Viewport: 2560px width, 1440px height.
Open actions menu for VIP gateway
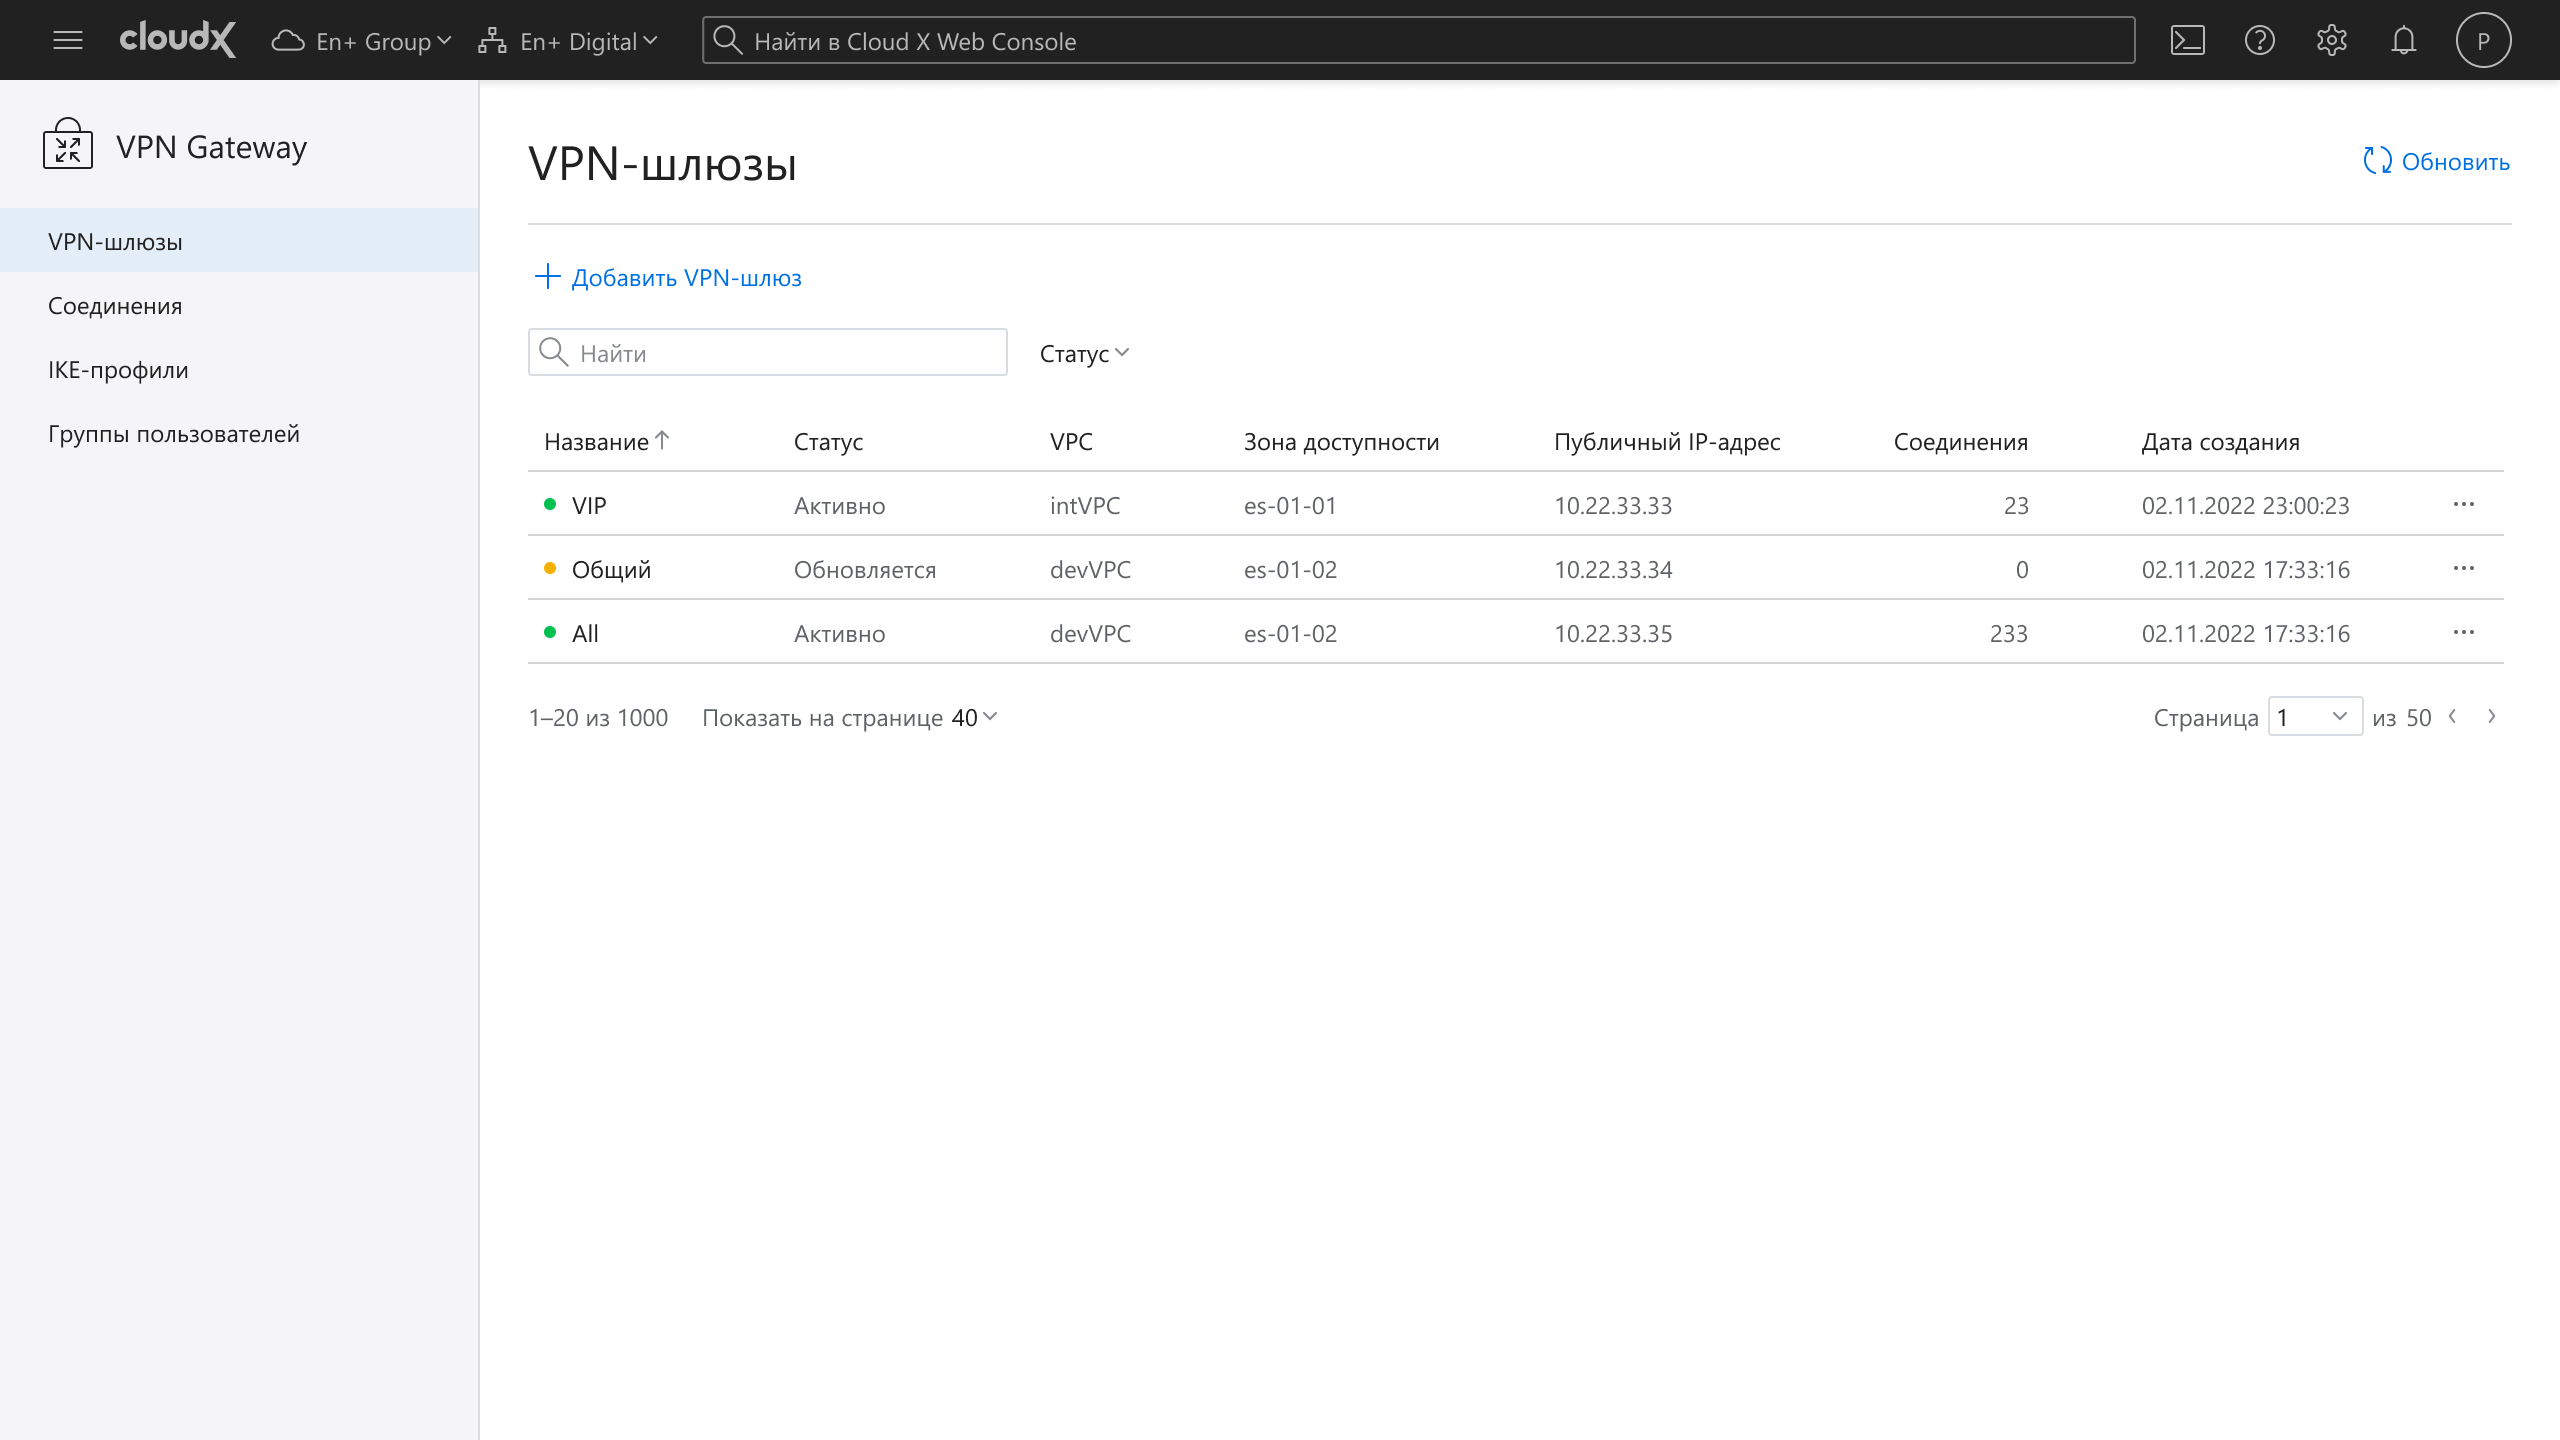[x=2463, y=505]
